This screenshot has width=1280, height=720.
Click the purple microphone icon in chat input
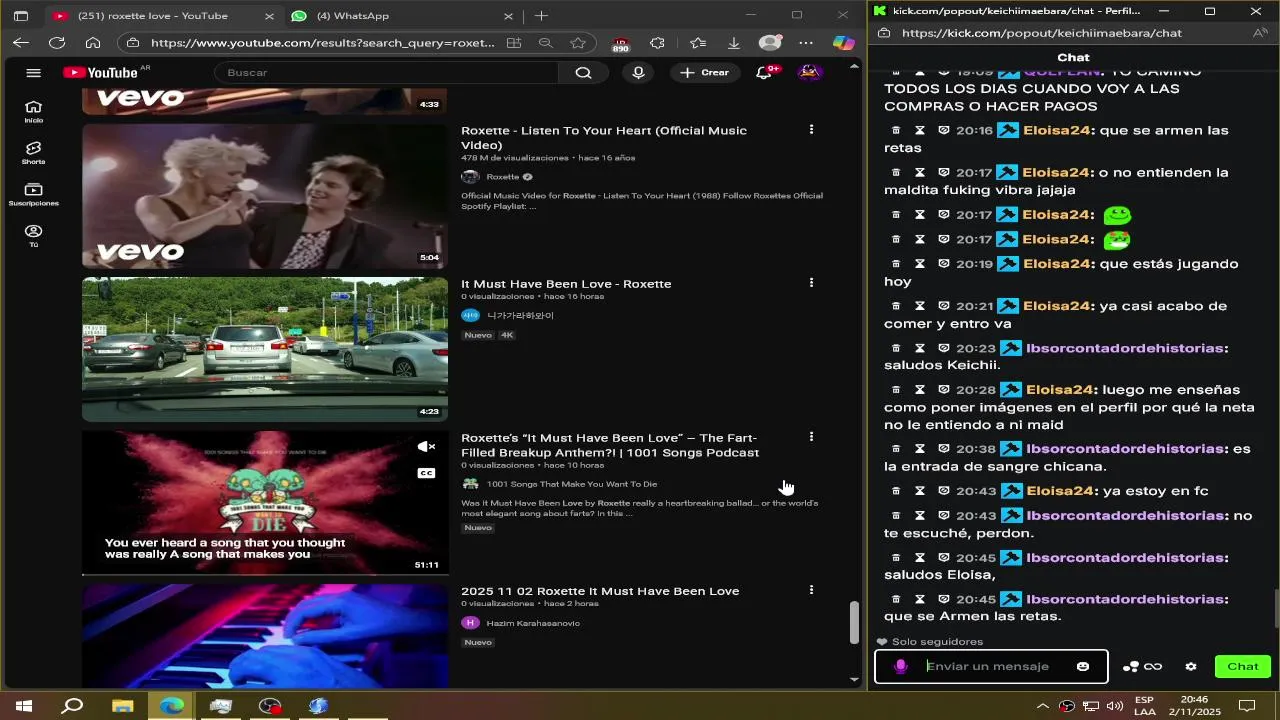pos(901,667)
